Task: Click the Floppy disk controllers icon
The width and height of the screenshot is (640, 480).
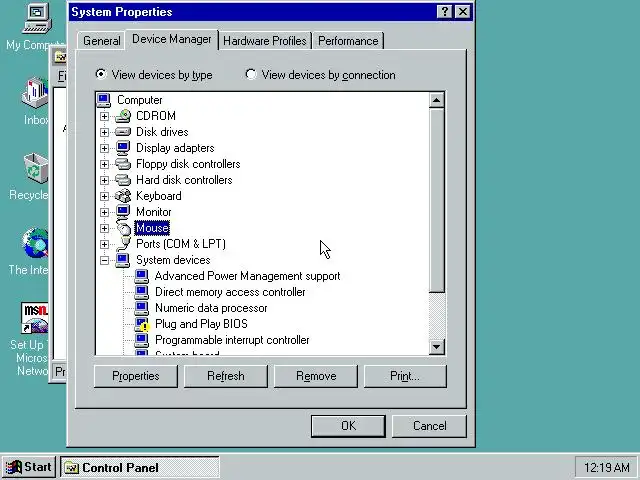Action: (123, 164)
